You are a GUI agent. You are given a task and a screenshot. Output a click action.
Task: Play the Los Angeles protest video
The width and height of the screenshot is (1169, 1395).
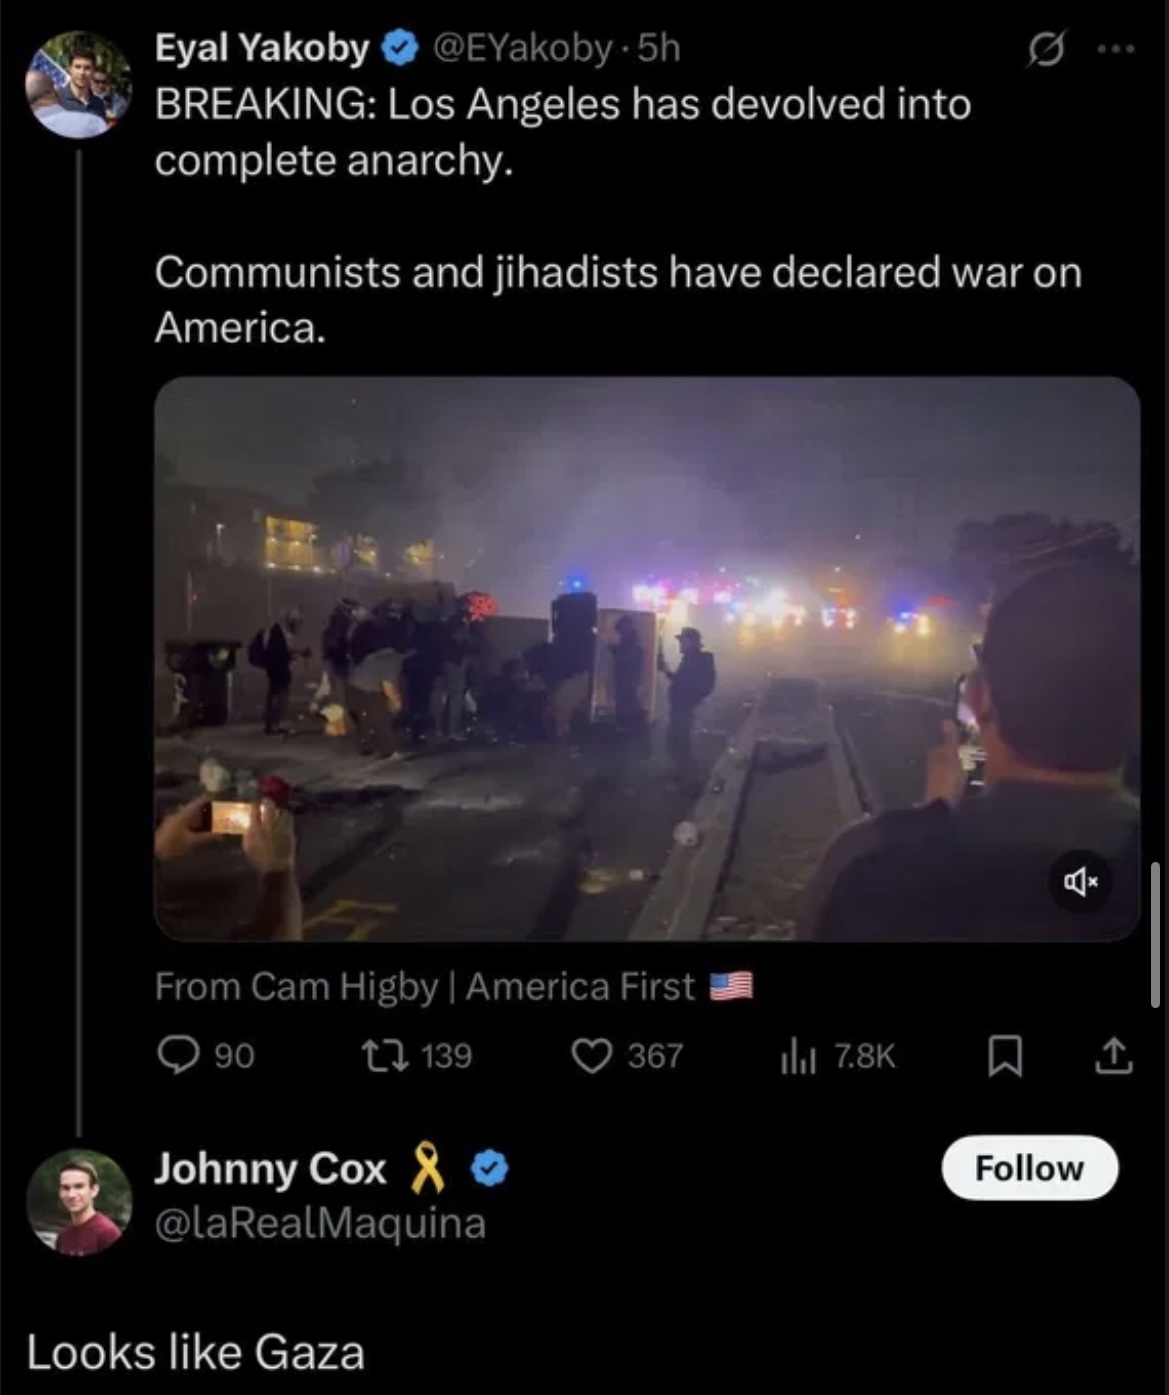pos(647,658)
